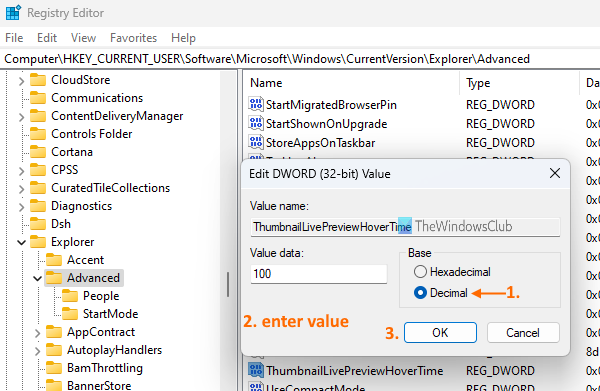Select the Cortana folder icon
Viewport: 600px width, 391px height.
[x=38, y=152]
